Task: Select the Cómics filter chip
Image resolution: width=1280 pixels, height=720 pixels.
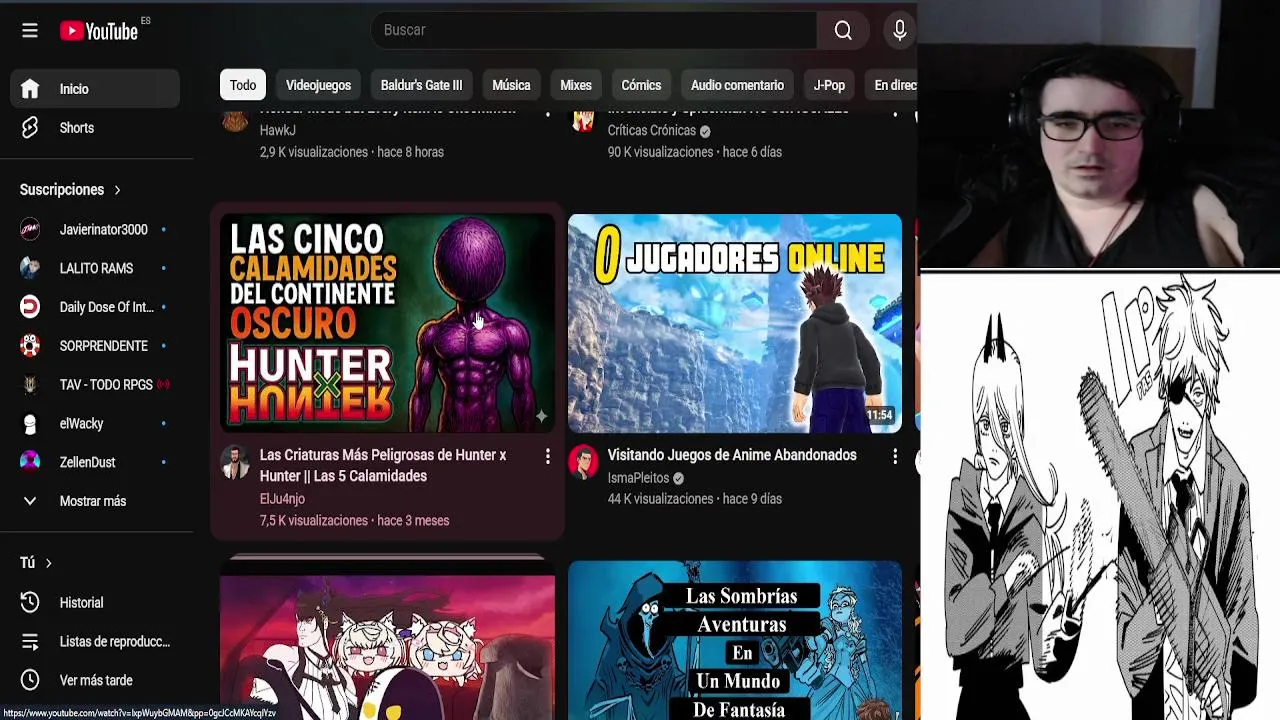Action: coord(641,85)
